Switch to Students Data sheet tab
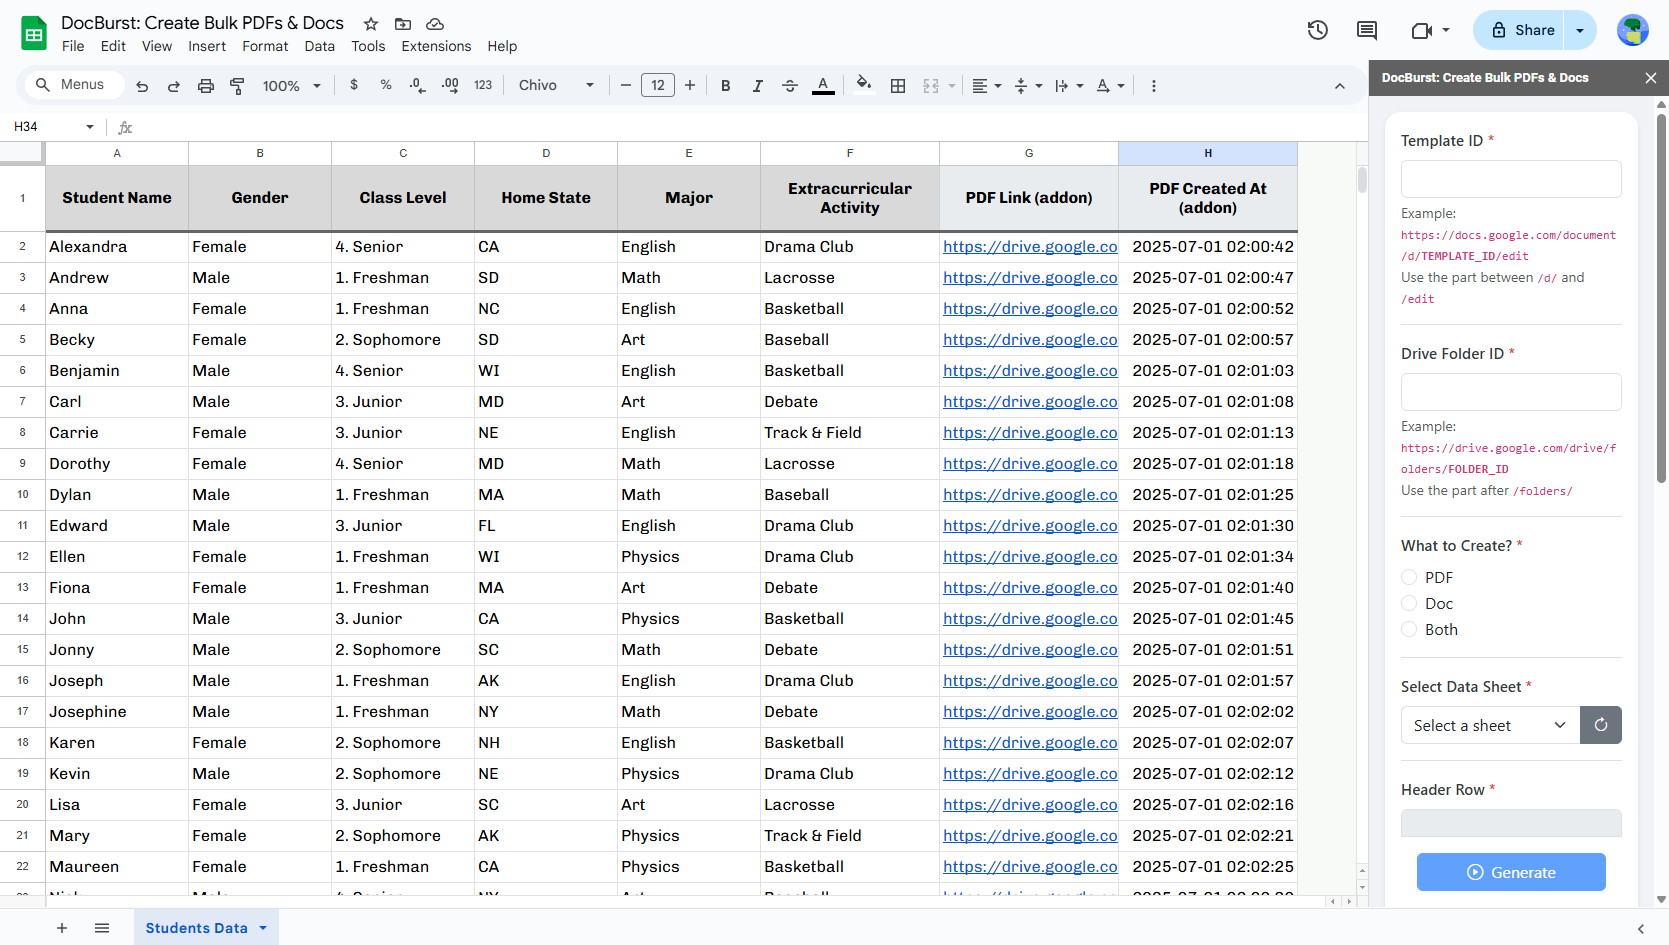1669x945 pixels. [197, 928]
